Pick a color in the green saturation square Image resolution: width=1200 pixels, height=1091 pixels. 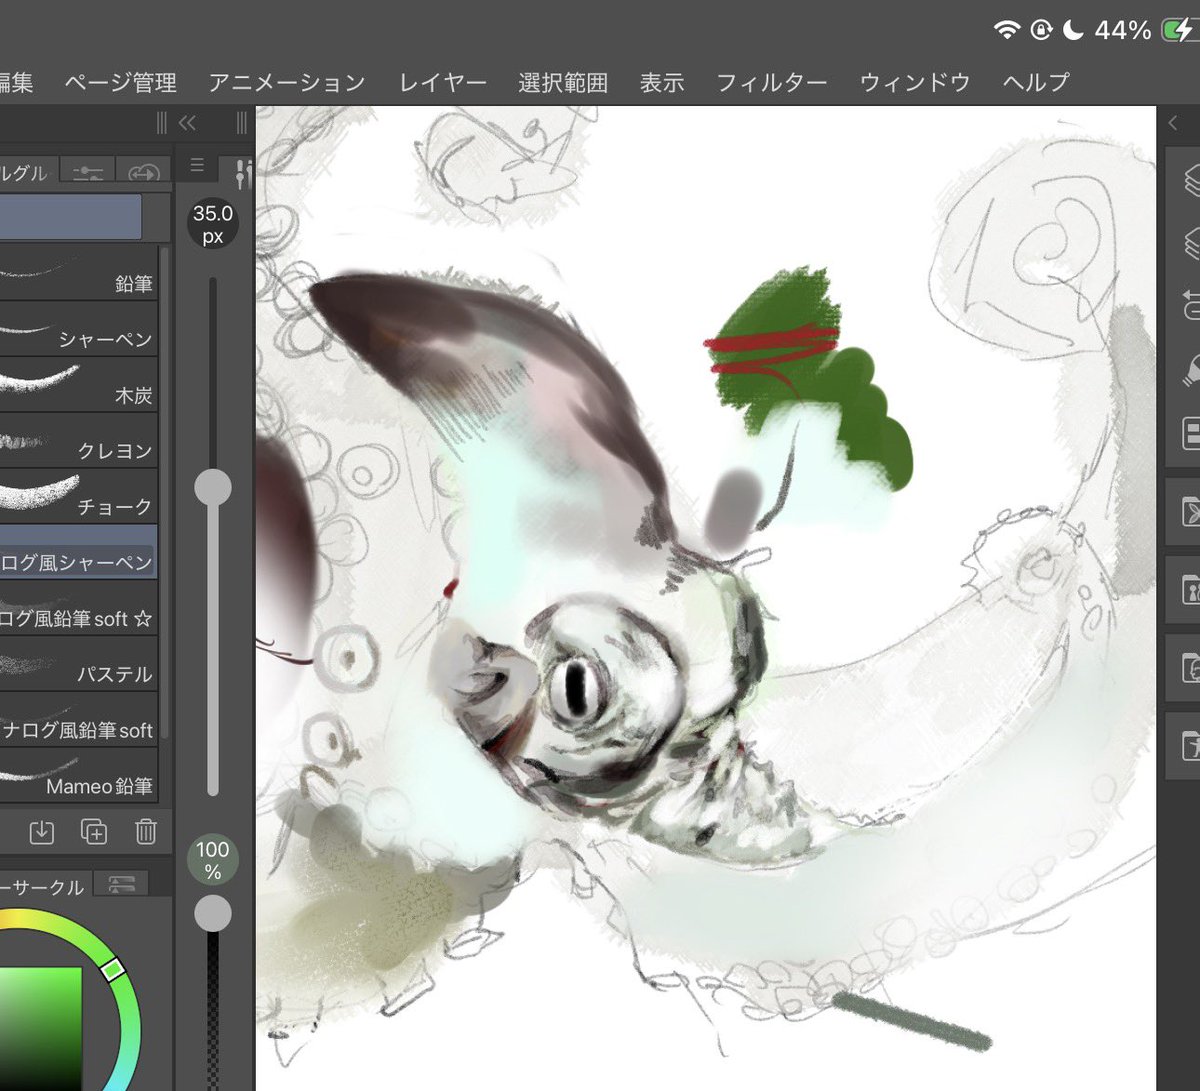[x=40, y=1028]
